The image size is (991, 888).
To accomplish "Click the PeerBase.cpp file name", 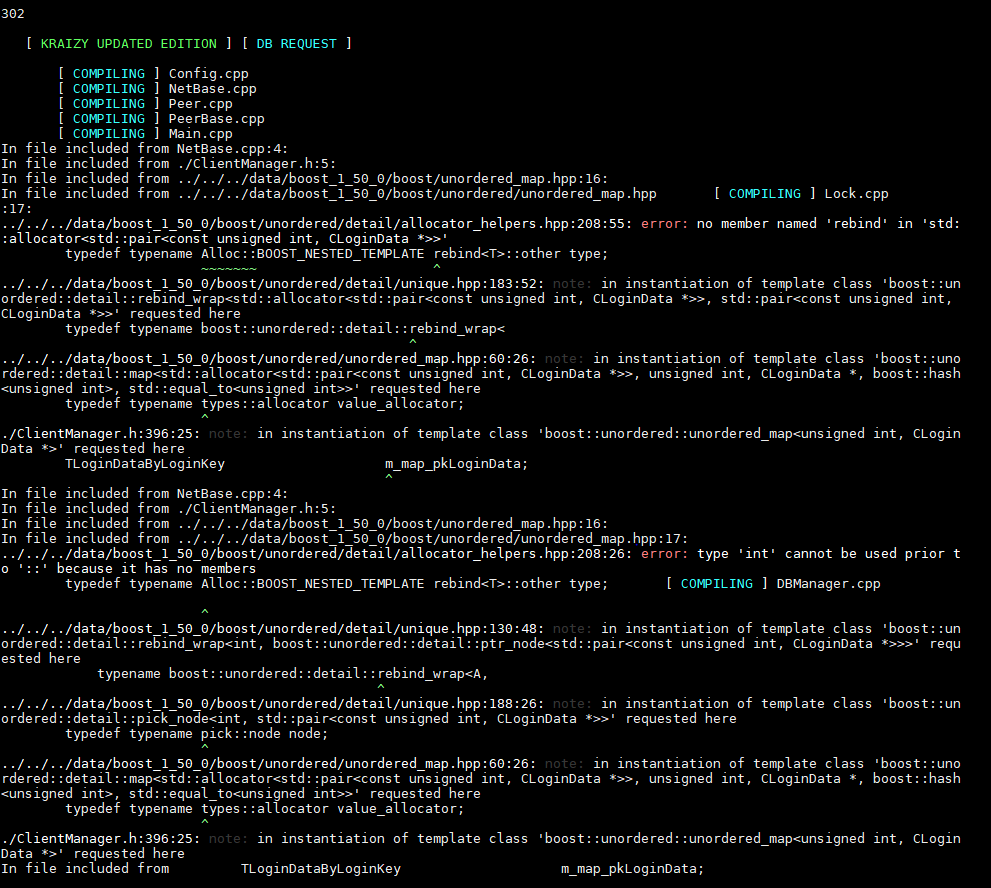I will click(213, 118).
